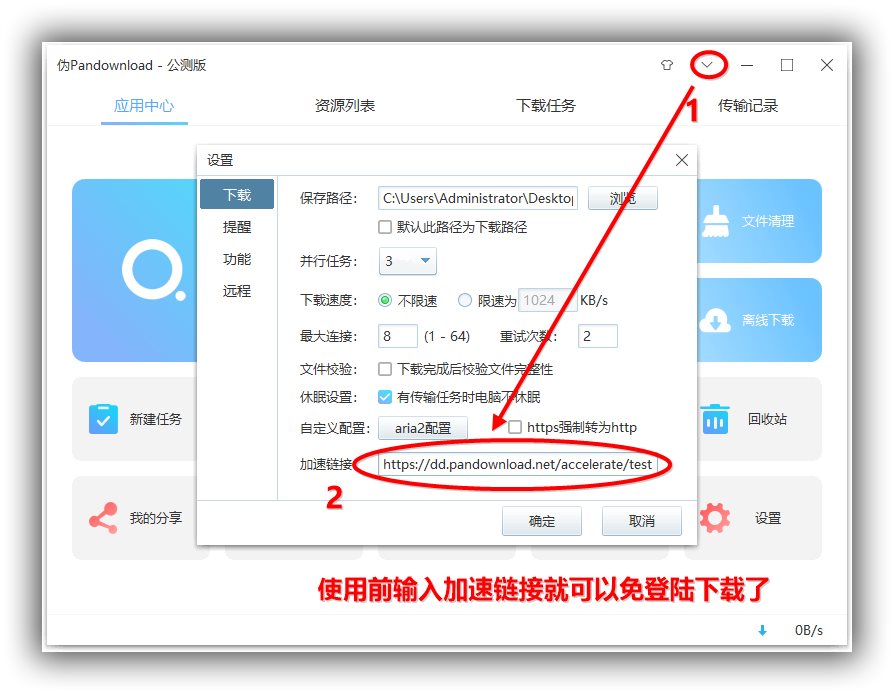Select 提醒 in settings sidebar
This screenshot has height=694, width=894.
pos(237,227)
